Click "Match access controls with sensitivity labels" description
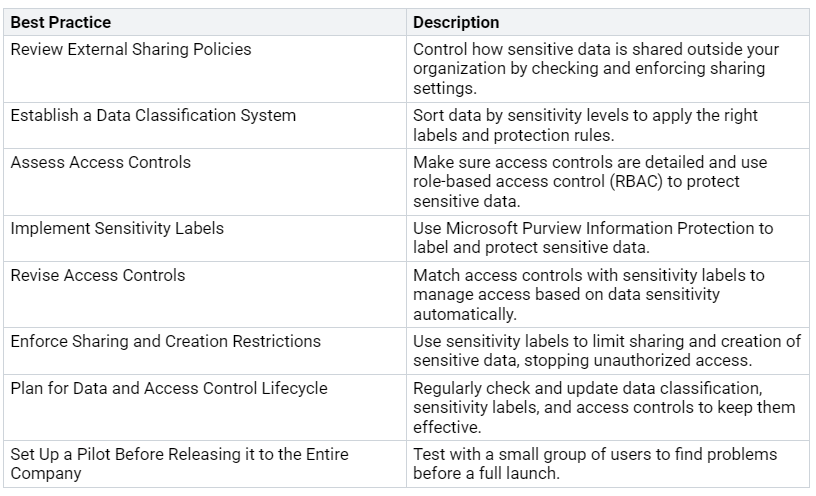The width and height of the screenshot is (816, 496). (588, 275)
